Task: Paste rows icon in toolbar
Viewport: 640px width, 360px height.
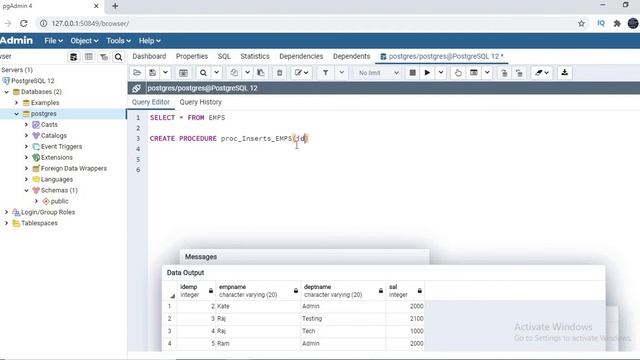Action: (260, 73)
